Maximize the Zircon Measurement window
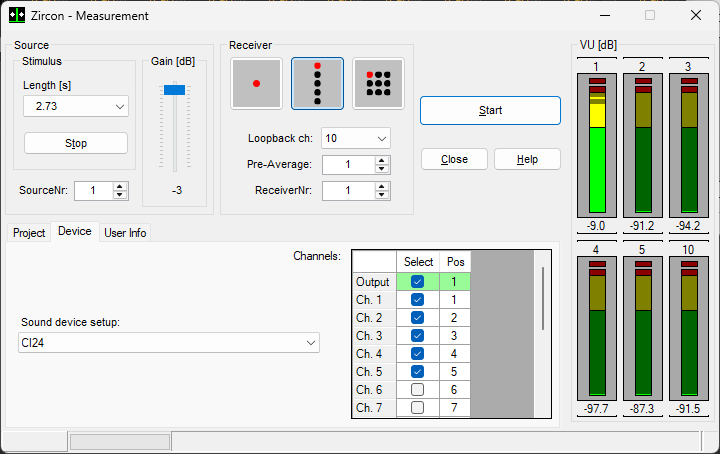The height and width of the screenshot is (454, 720). pyautogui.click(x=650, y=16)
